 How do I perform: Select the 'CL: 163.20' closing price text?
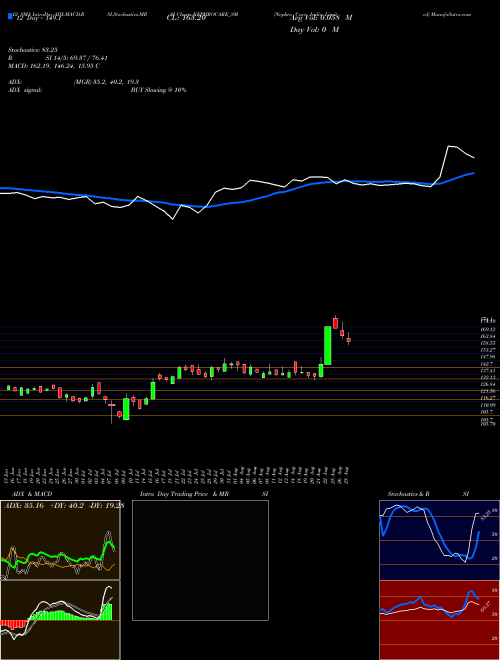tap(186, 18)
